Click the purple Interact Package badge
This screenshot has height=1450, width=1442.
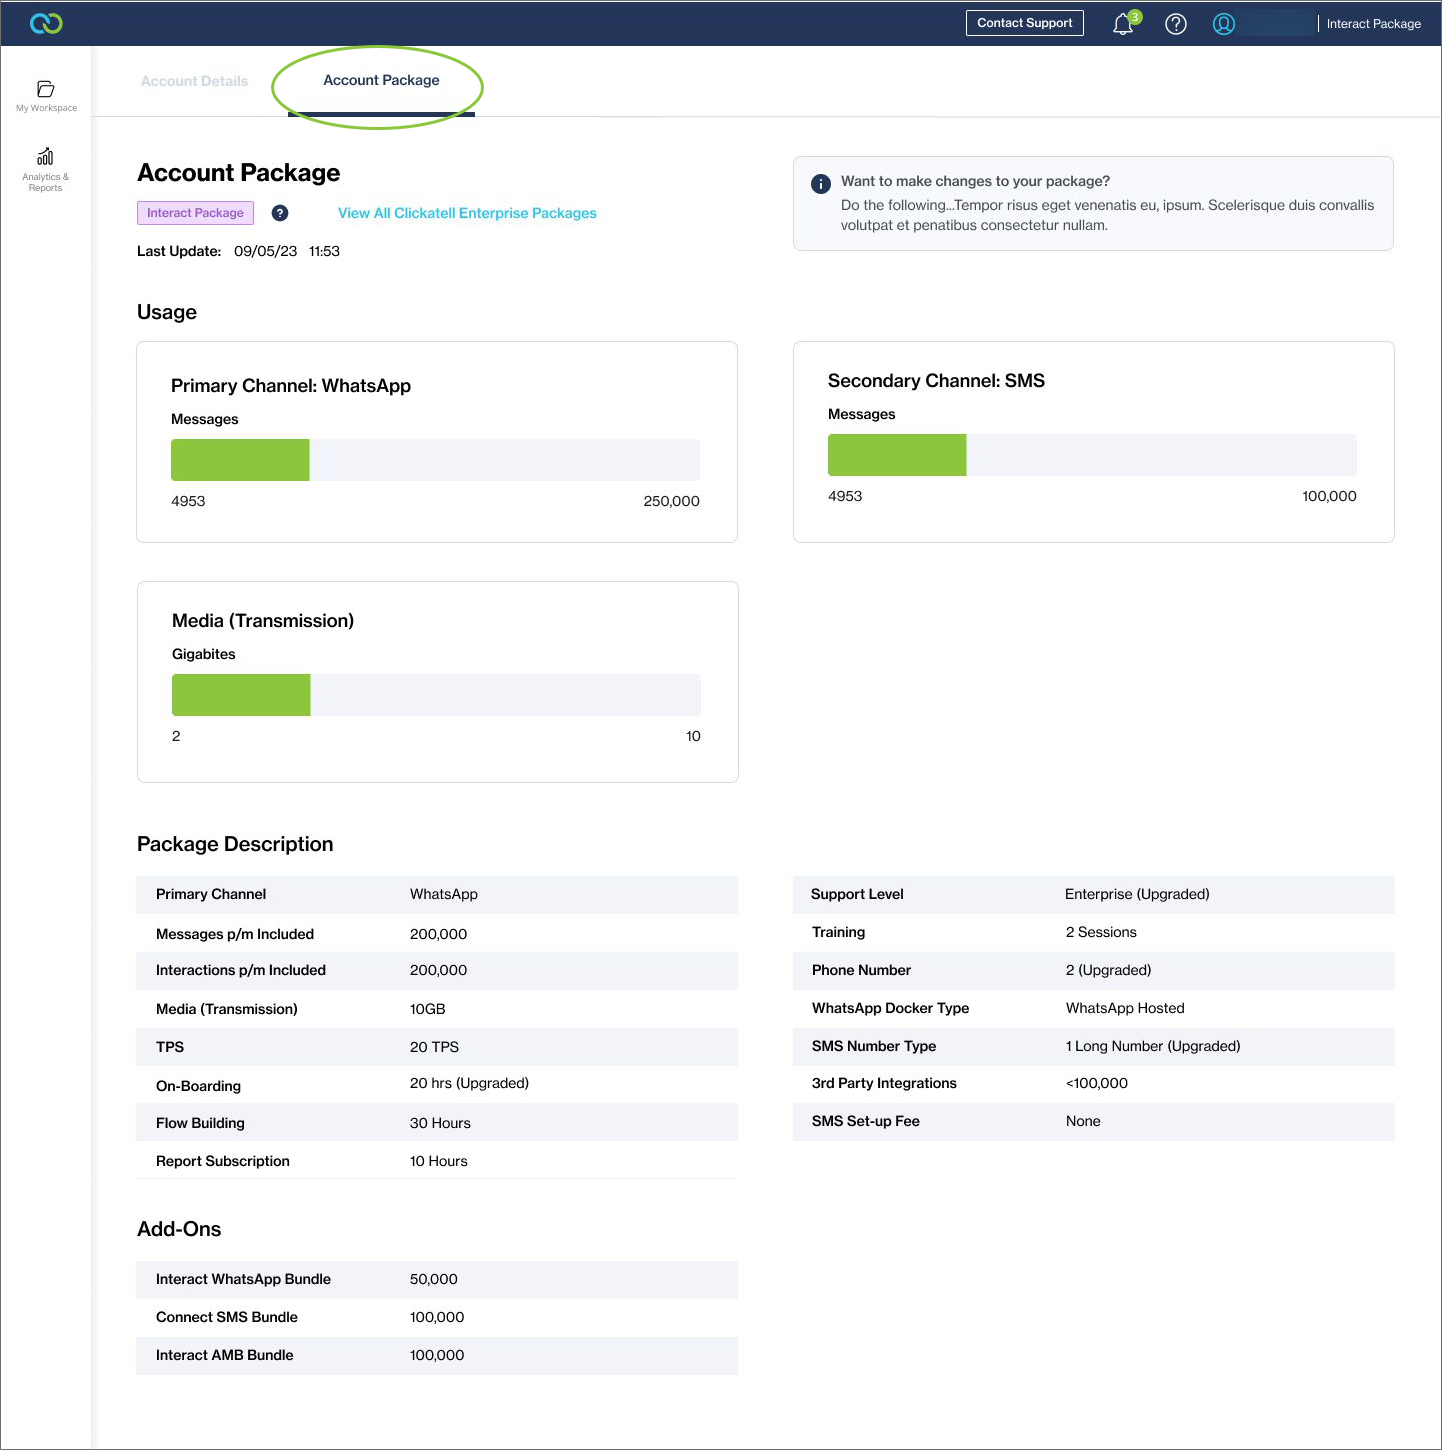point(195,213)
